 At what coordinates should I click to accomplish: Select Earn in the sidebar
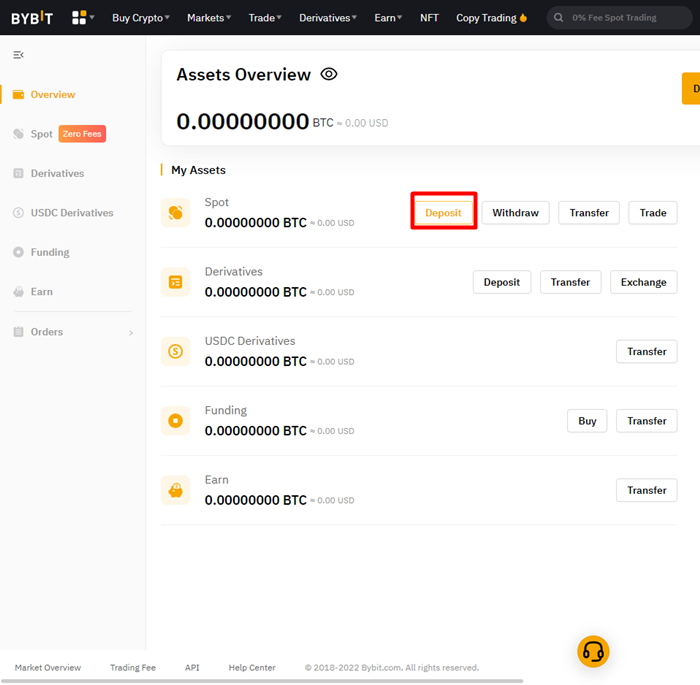42,292
